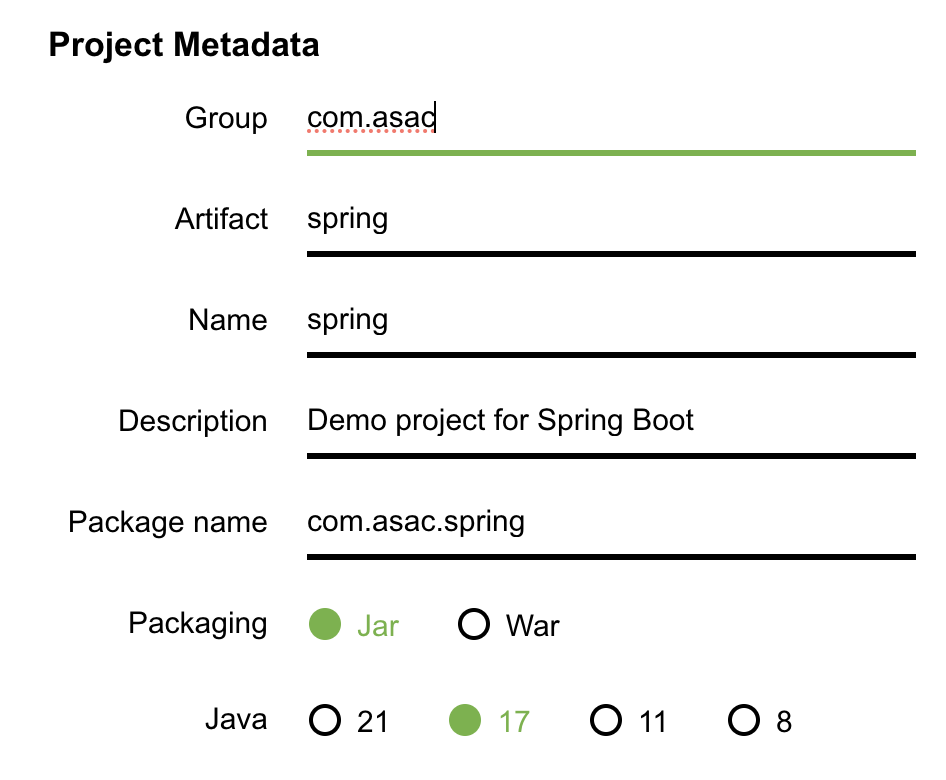Click the Name input field
946x780 pixels.
[x=610, y=320]
